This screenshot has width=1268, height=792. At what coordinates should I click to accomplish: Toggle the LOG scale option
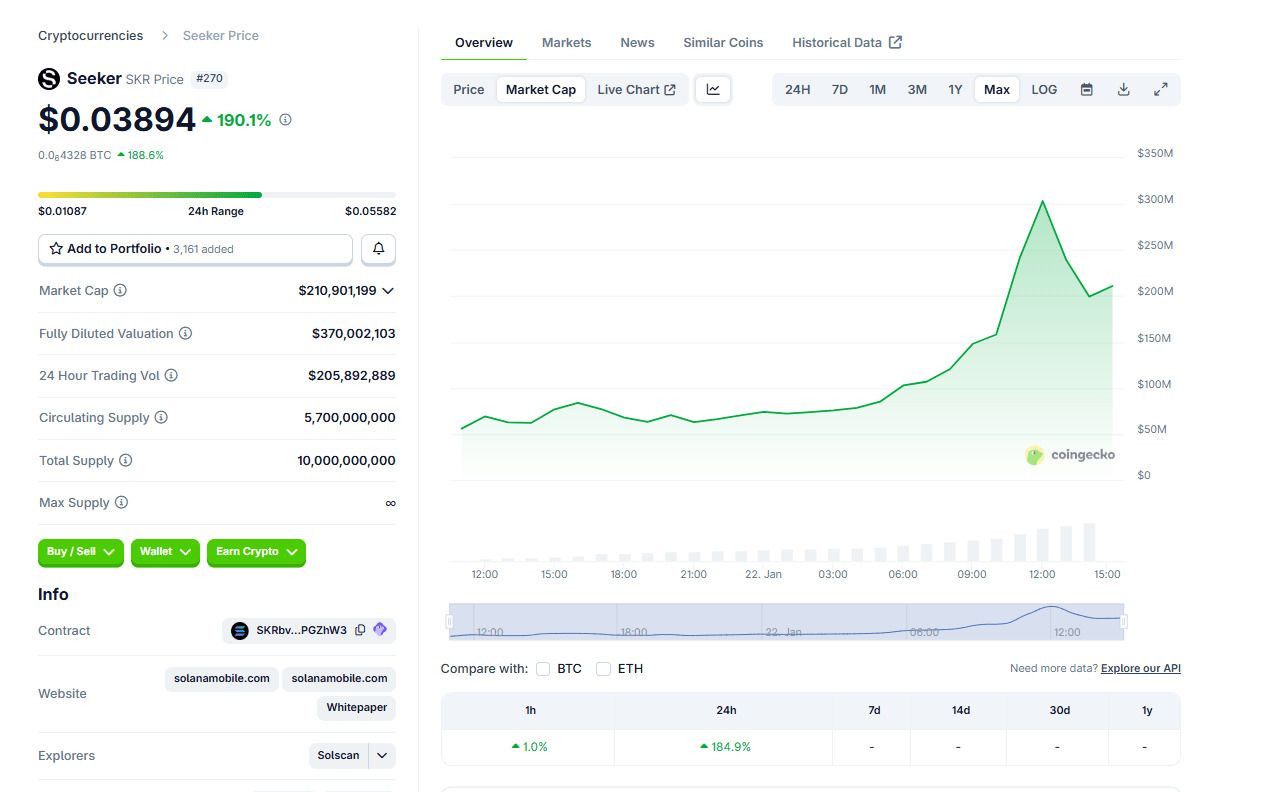click(x=1044, y=89)
